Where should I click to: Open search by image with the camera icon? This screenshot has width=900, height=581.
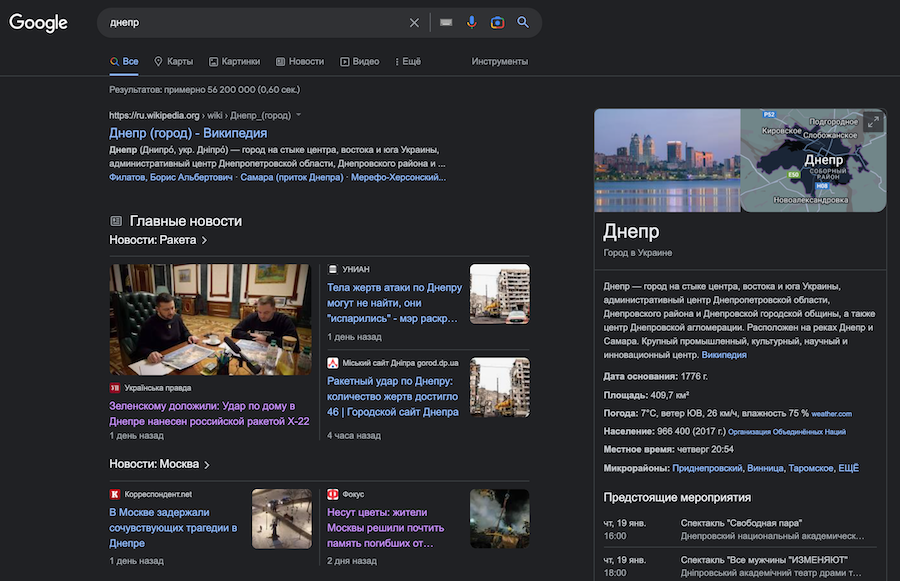tap(497, 23)
